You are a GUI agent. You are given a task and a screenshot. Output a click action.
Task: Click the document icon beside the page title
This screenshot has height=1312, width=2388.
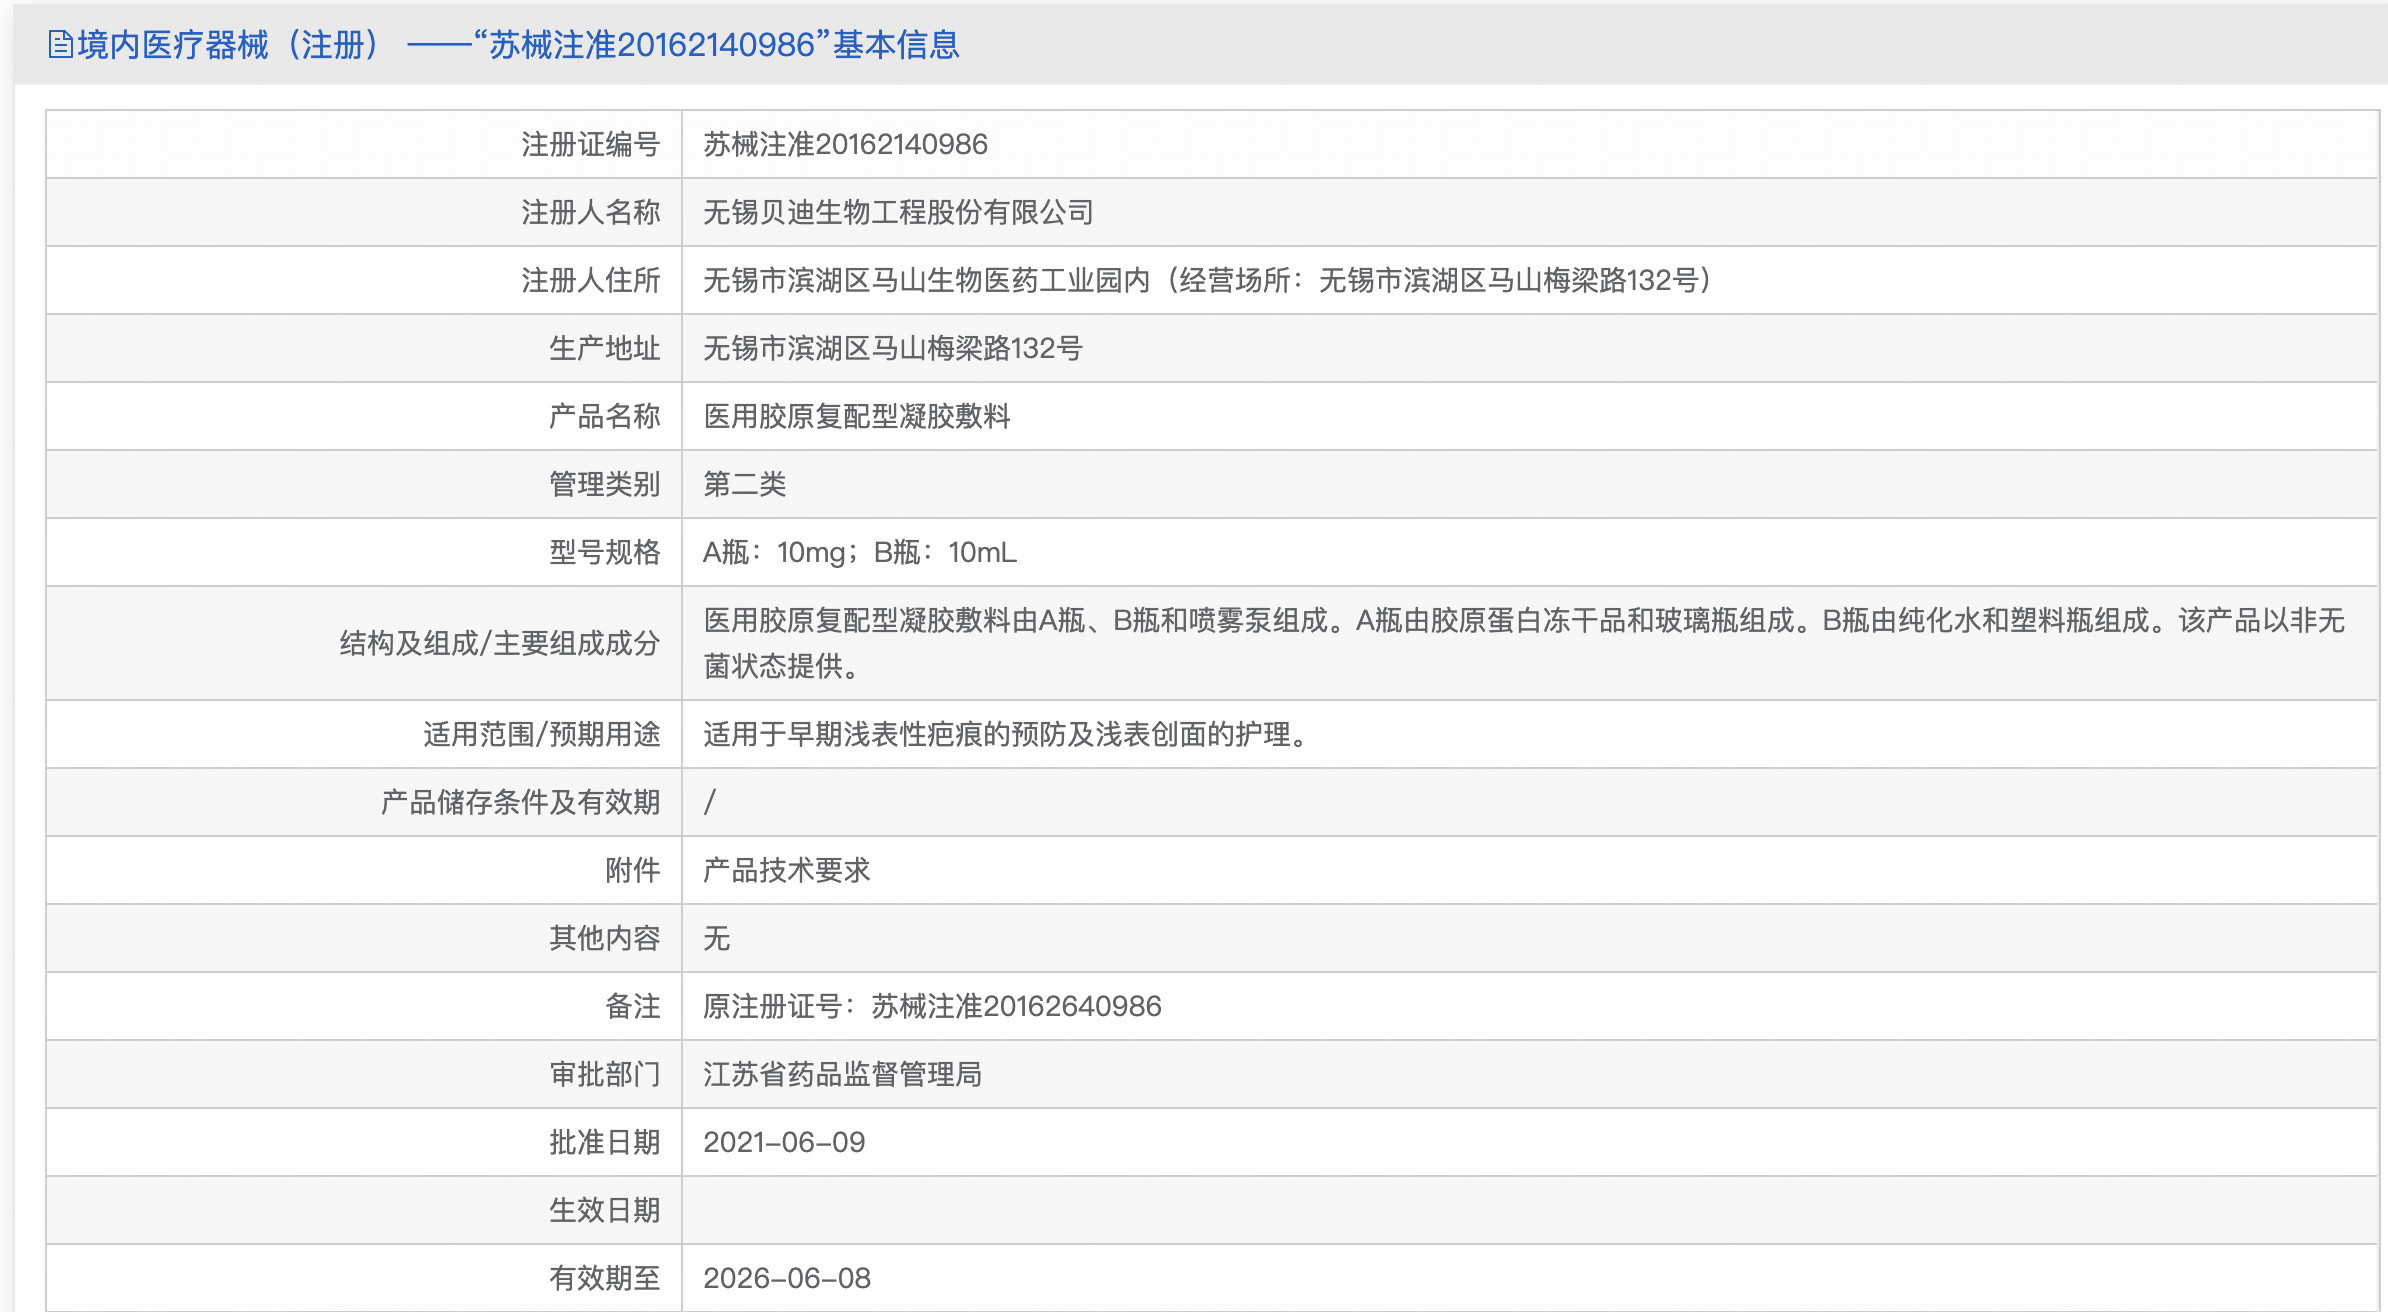(x=60, y=45)
